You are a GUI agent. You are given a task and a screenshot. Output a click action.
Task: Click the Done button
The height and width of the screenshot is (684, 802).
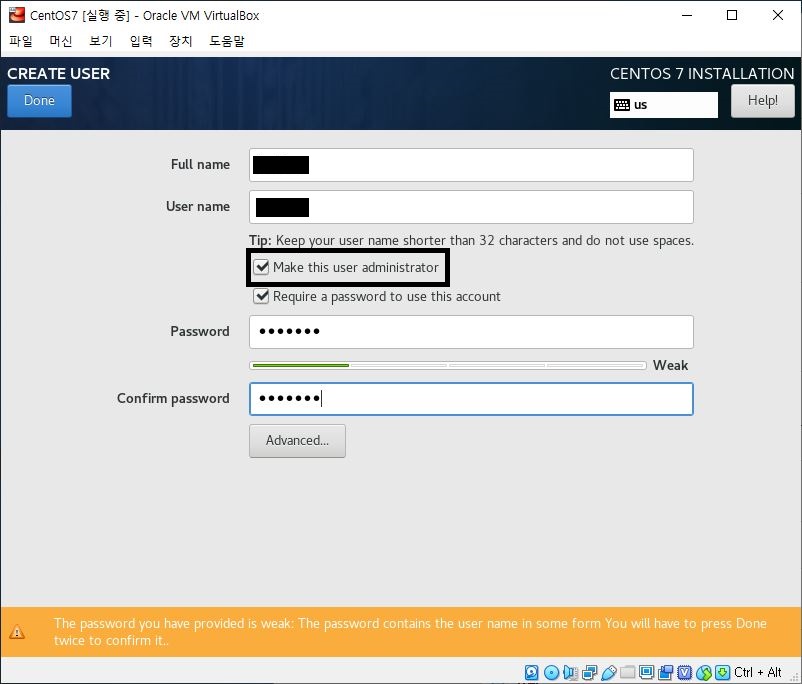tap(39, 101)
